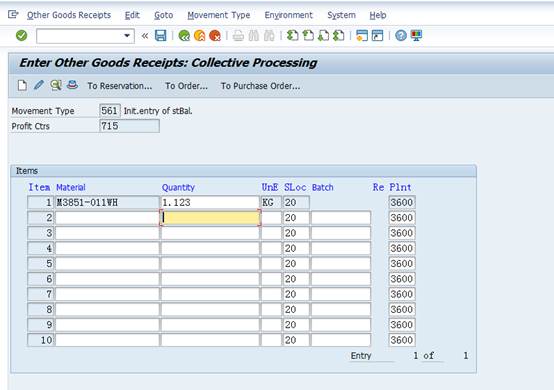
Task: Click the Print icon
Action: pos(238,35)
